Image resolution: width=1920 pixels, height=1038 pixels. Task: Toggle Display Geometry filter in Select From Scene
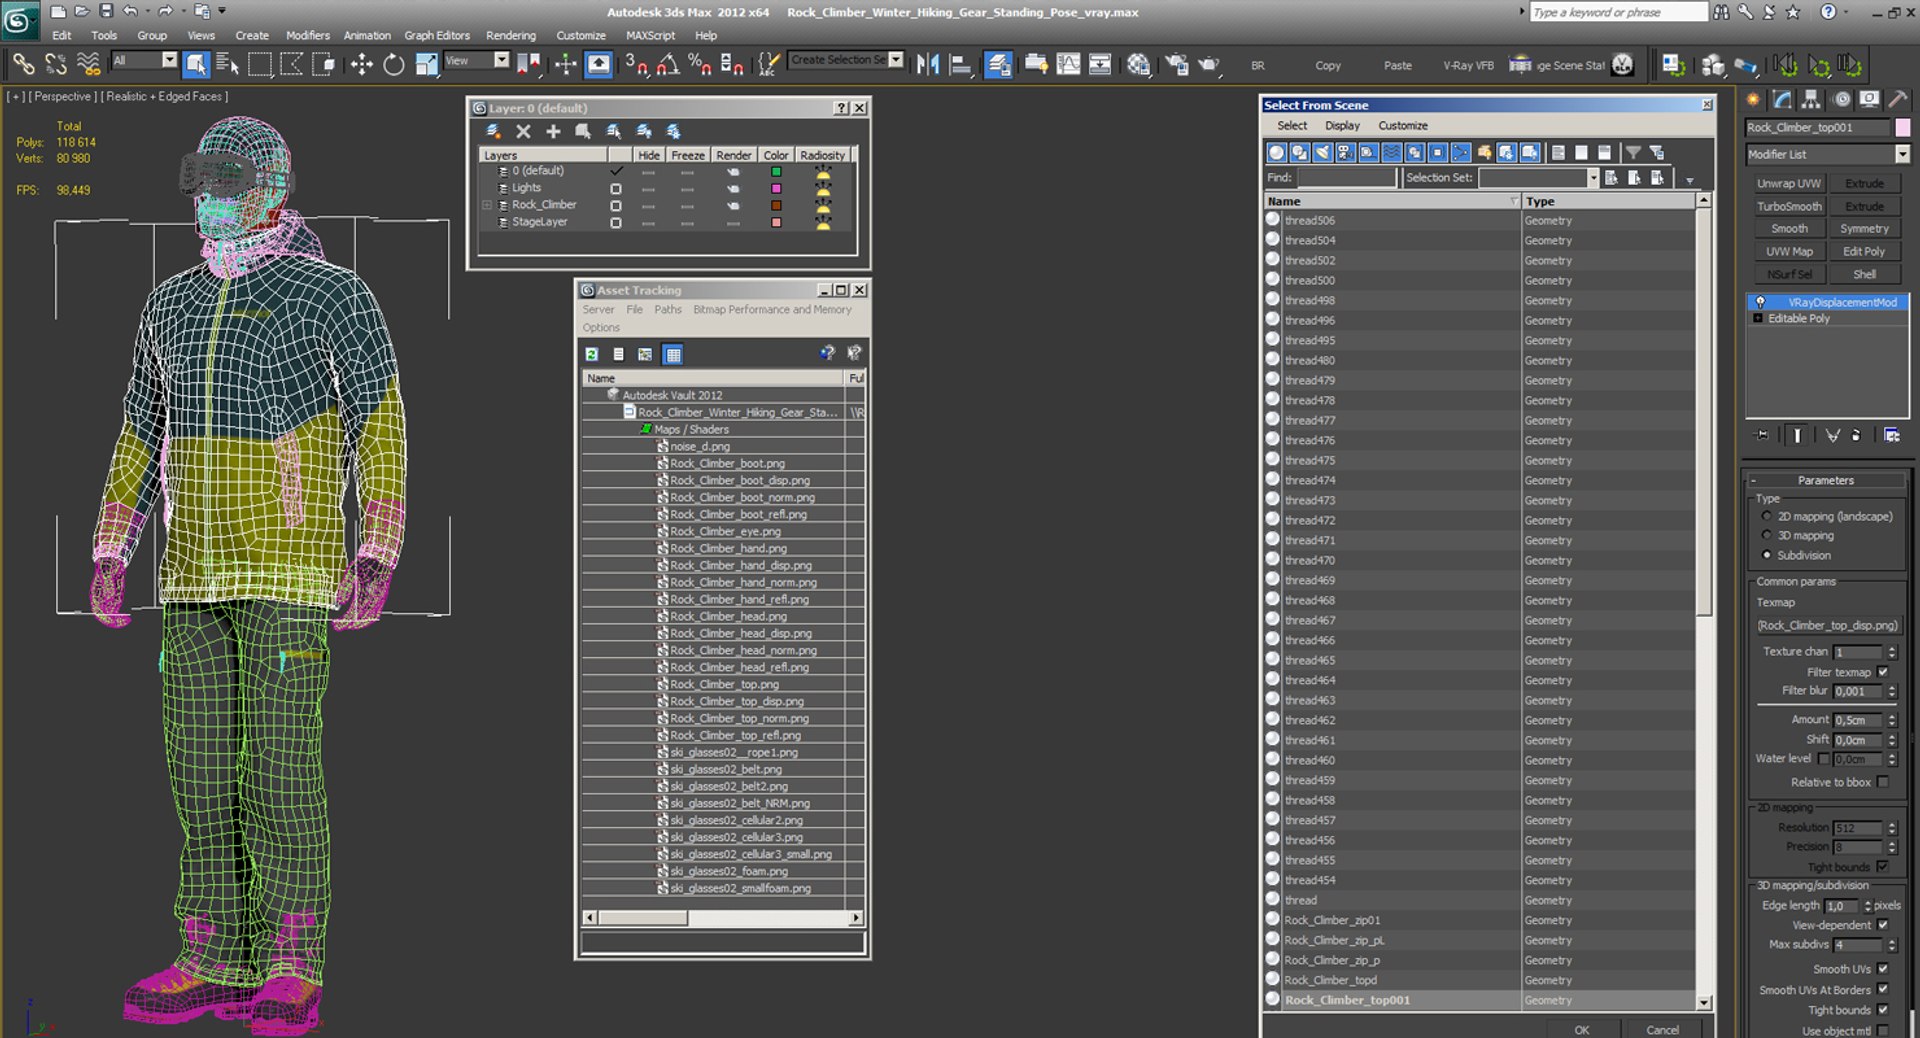click(x=1276, y=152)
